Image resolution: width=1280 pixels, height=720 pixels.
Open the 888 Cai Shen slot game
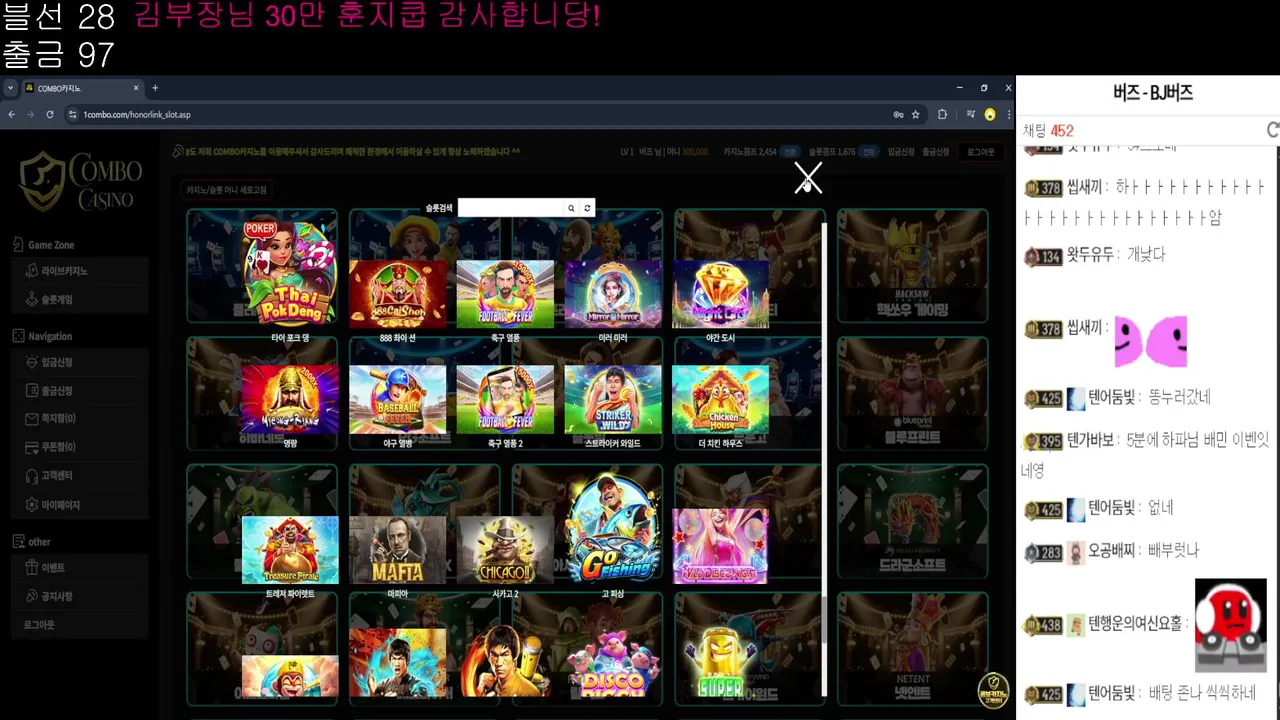(x=397, y=294)
